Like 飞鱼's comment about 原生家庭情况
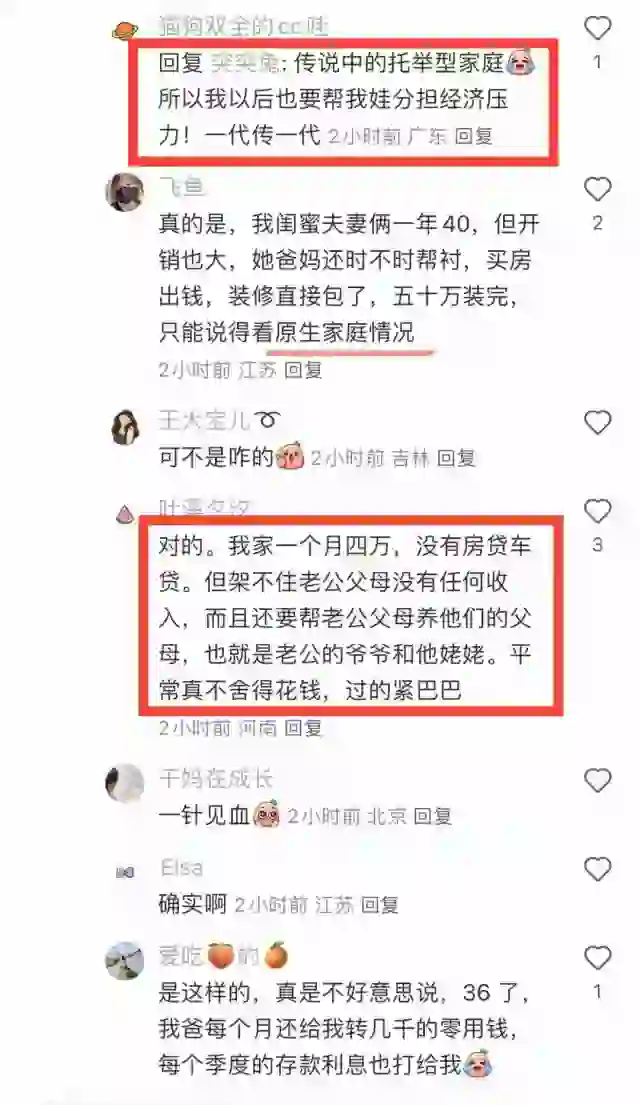Viewport: 640px width, 1105px height. [598, 189]
